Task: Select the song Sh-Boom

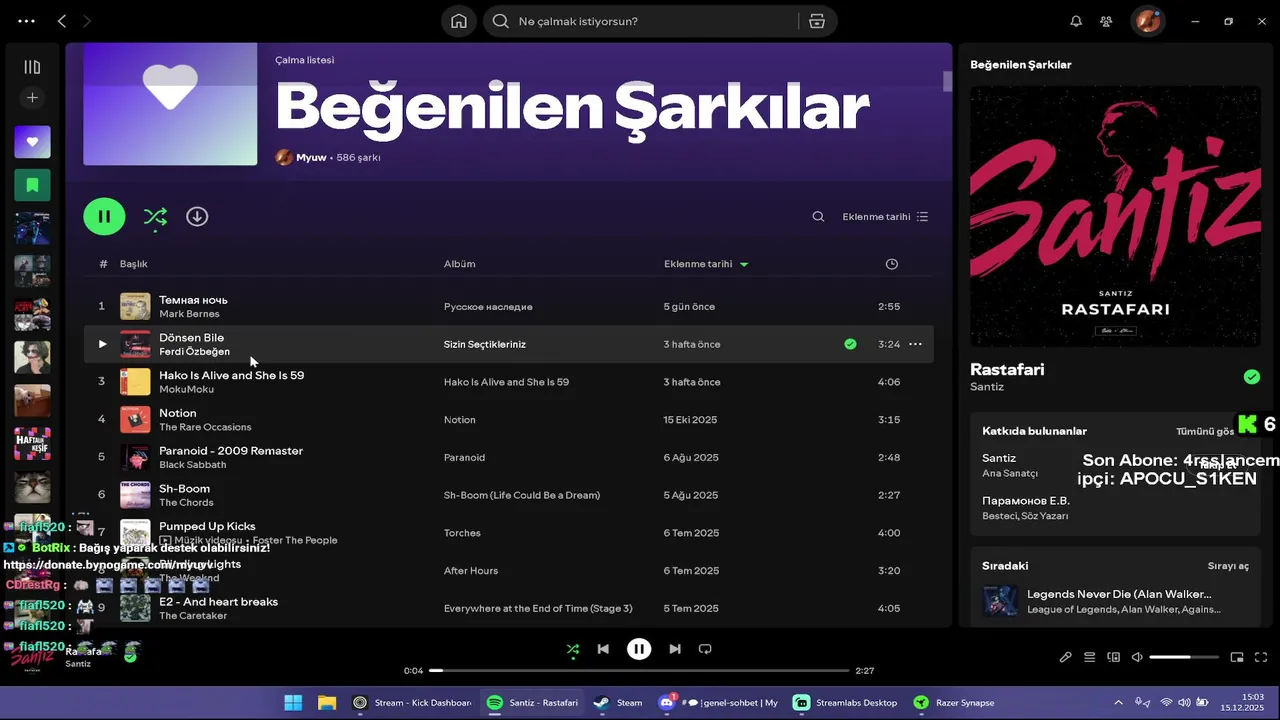Action: click(184, 489)
